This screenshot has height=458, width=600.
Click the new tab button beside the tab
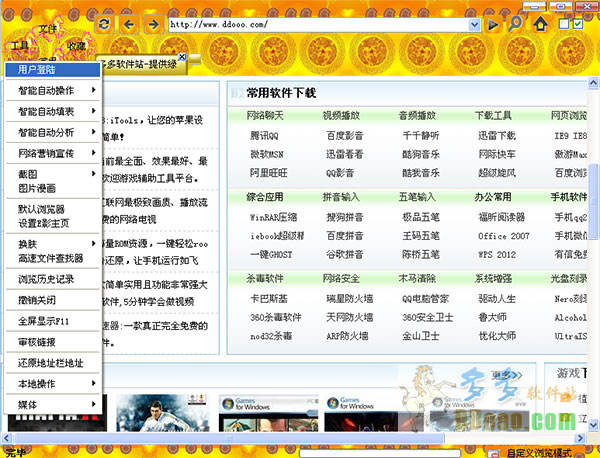click(x=196, y=59)
